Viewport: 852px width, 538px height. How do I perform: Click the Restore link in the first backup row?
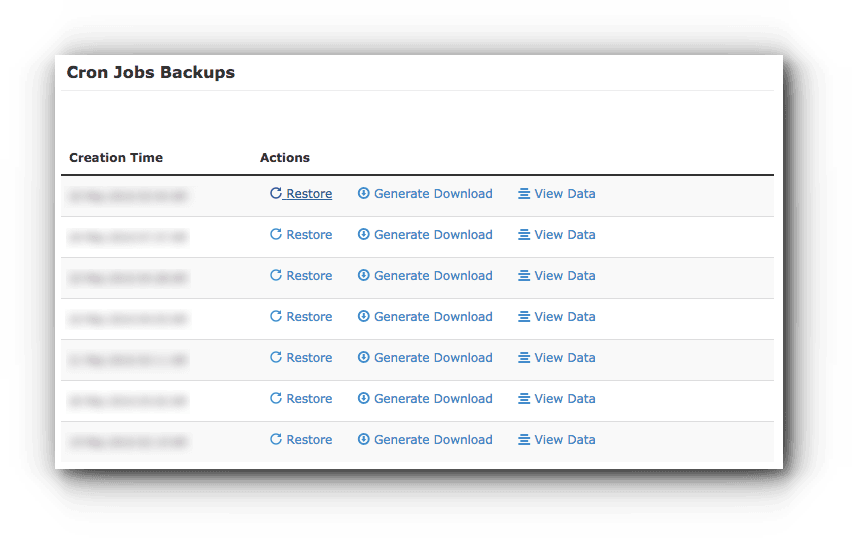[301, 193]
